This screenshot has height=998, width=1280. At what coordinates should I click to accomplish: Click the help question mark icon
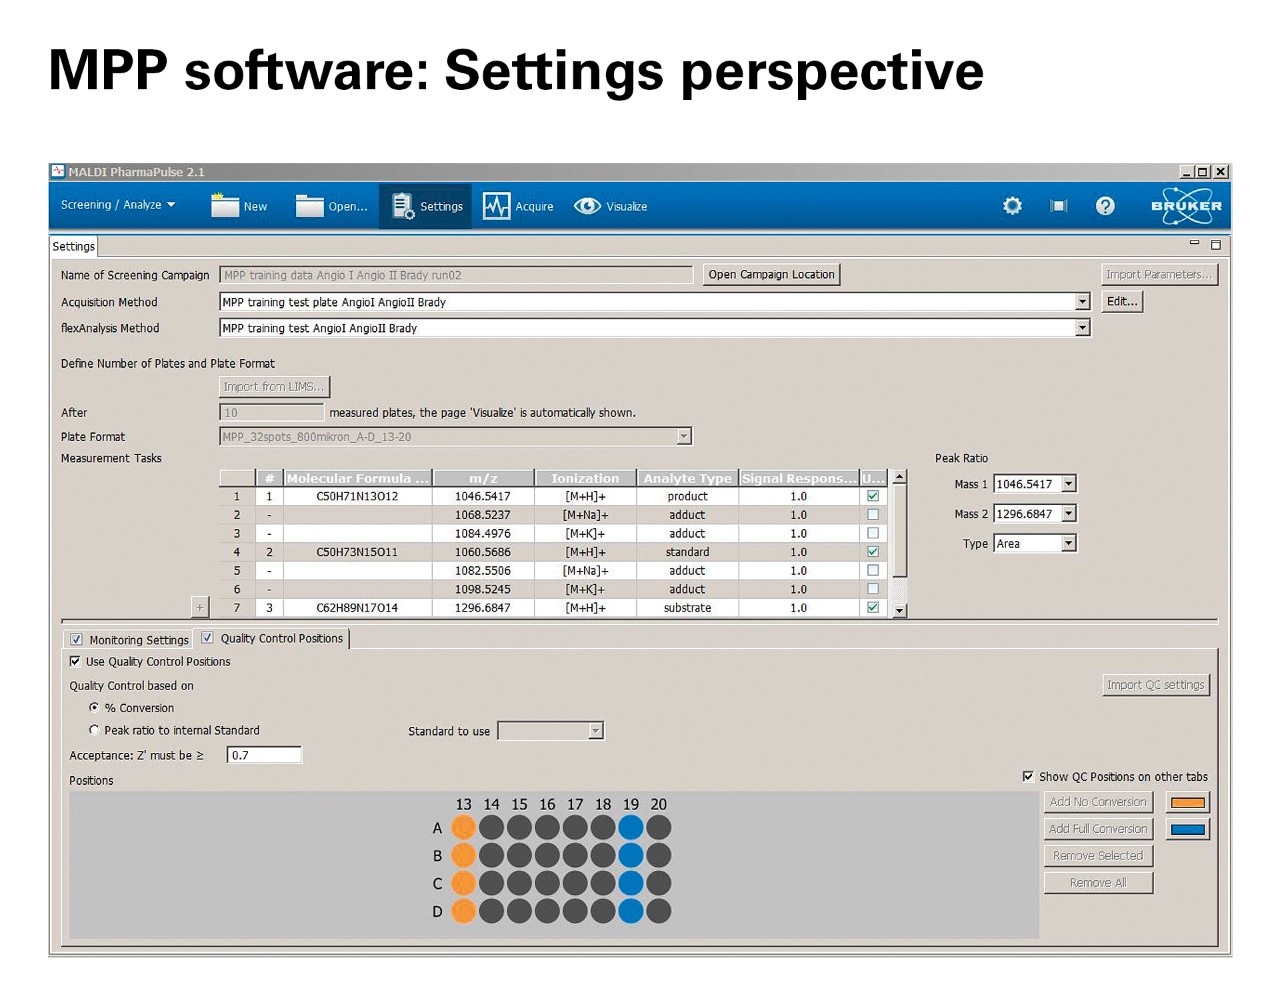(x=1105, y=206)
